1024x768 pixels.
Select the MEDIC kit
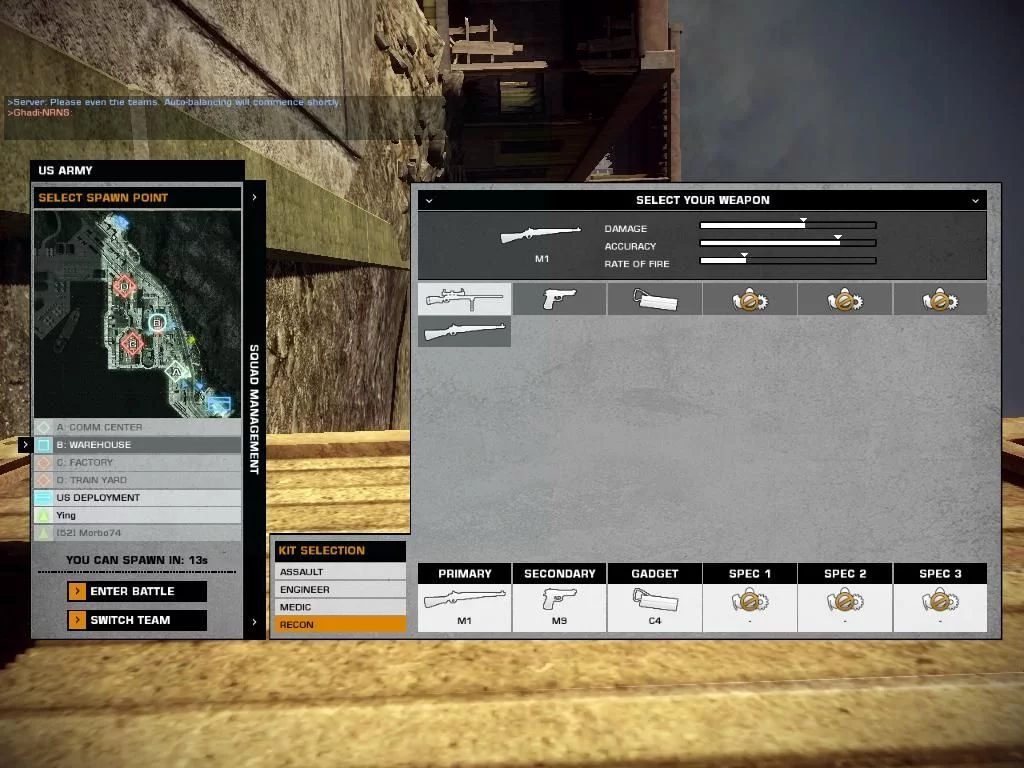coord(340,607)
